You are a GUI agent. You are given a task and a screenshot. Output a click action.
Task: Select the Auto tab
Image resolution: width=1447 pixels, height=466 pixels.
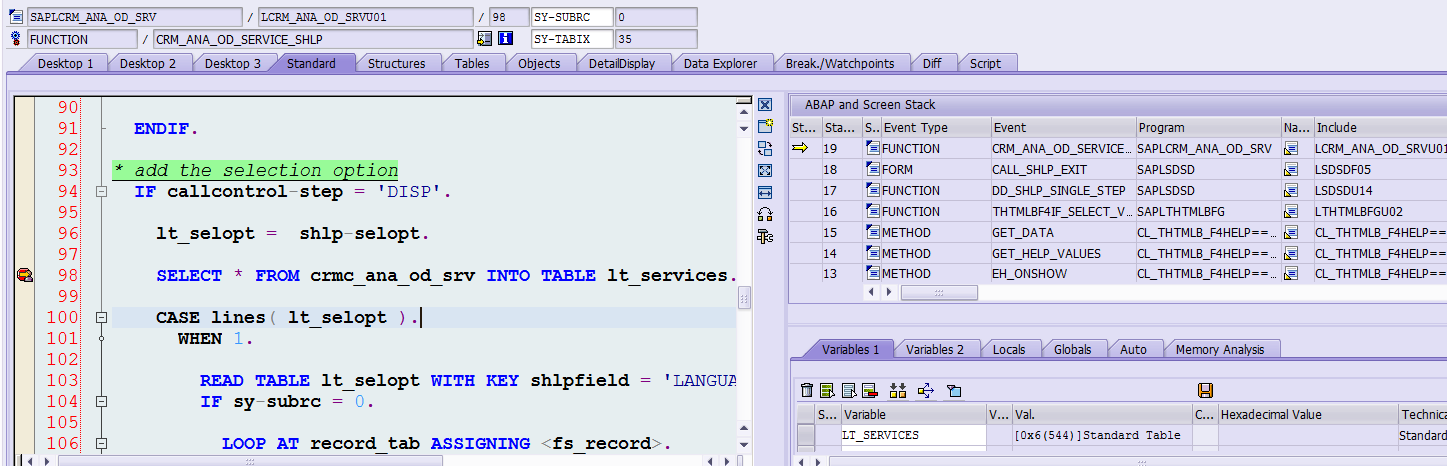[x=1134, y=349]
